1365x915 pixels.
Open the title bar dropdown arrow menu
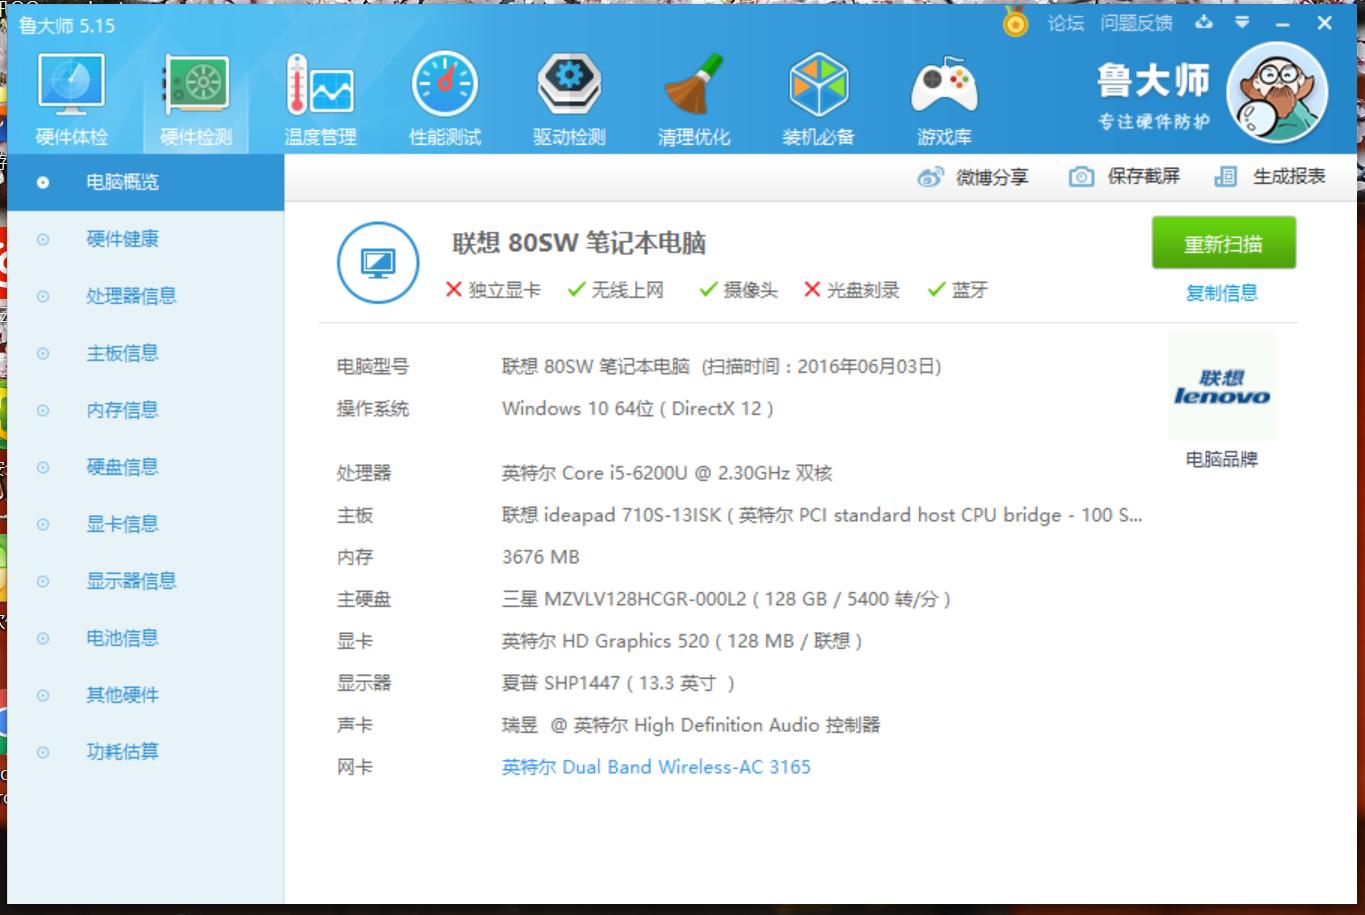pyautogui.click(x=1242, y=22)
